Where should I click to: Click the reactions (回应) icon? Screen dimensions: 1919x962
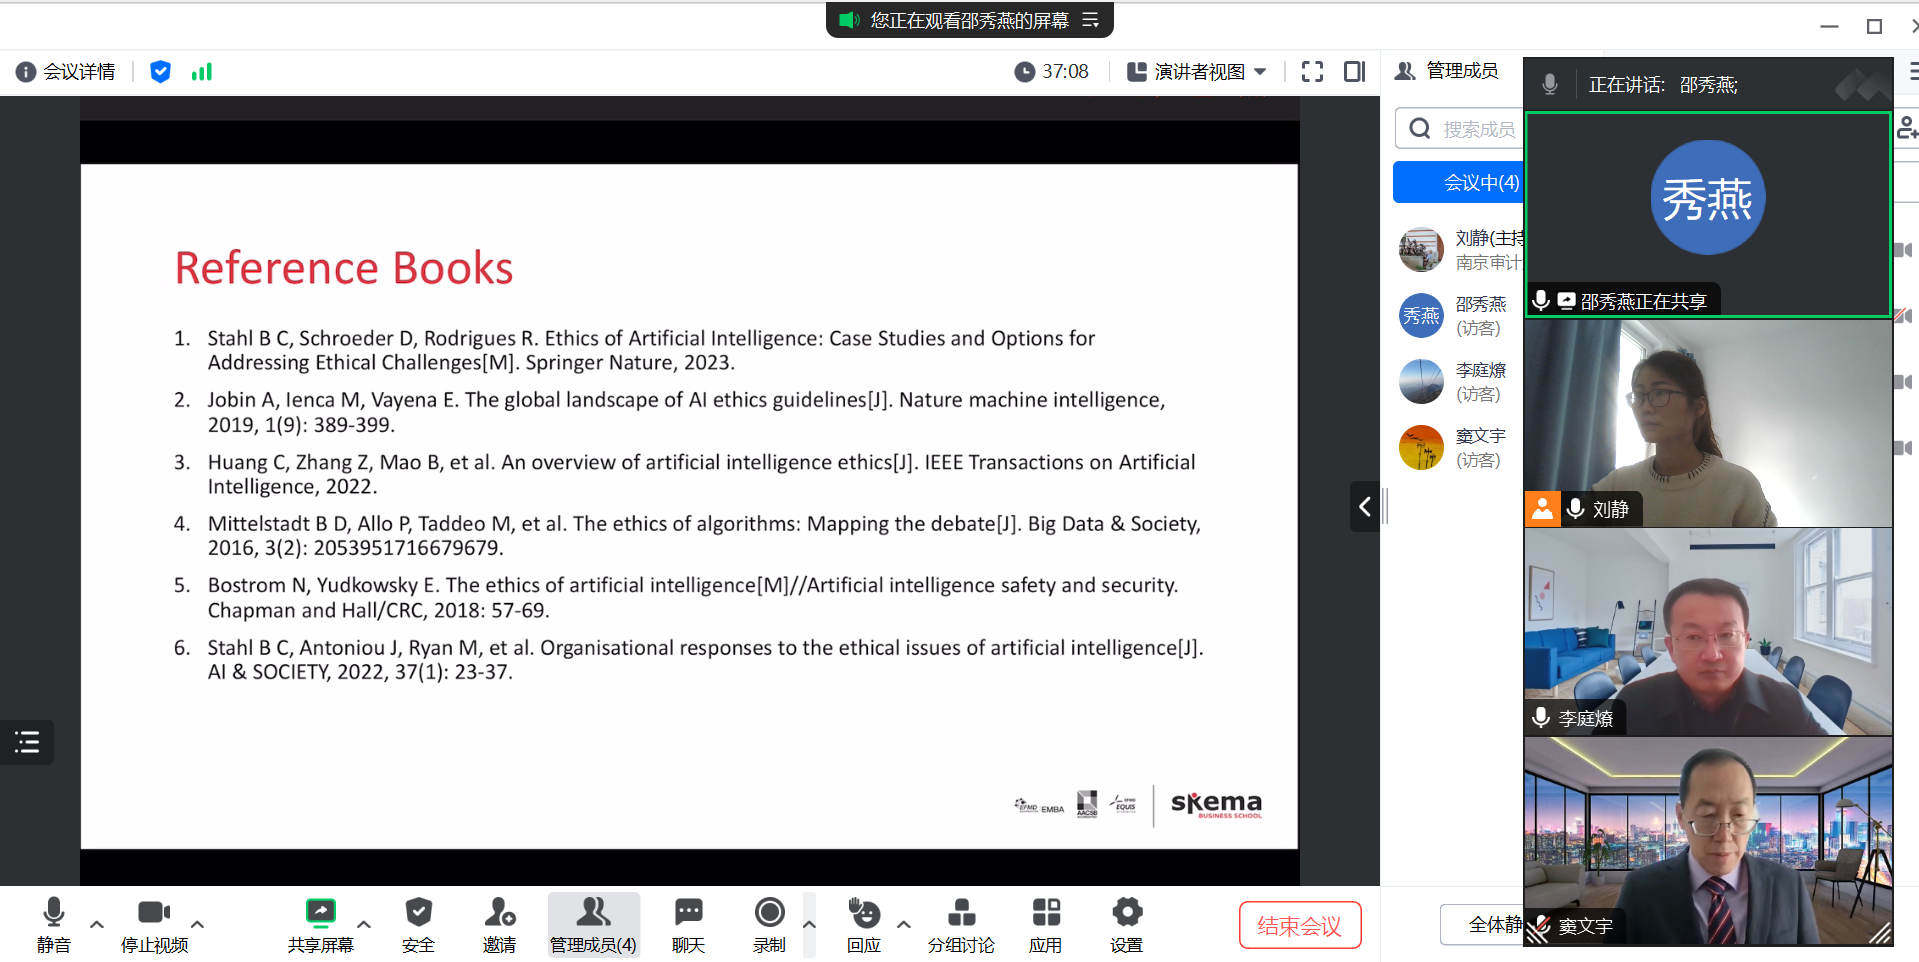(x=864, y=924)
